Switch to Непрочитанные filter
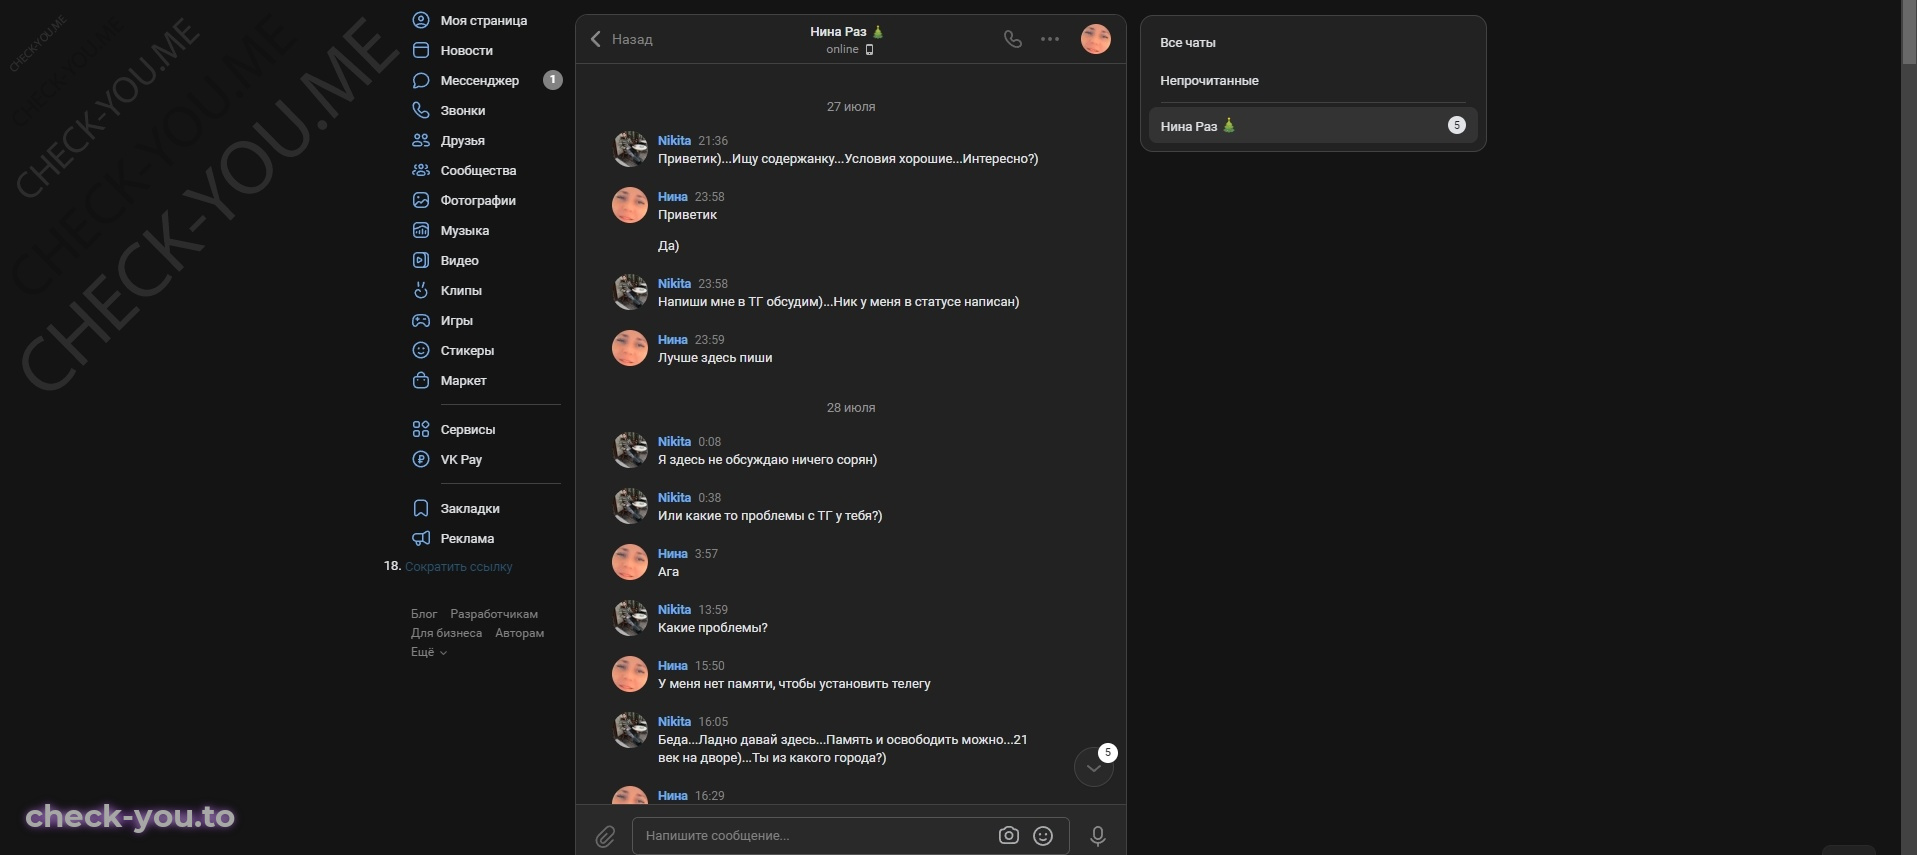Viewport: 1917px width, 855px height. (1209, 81)
